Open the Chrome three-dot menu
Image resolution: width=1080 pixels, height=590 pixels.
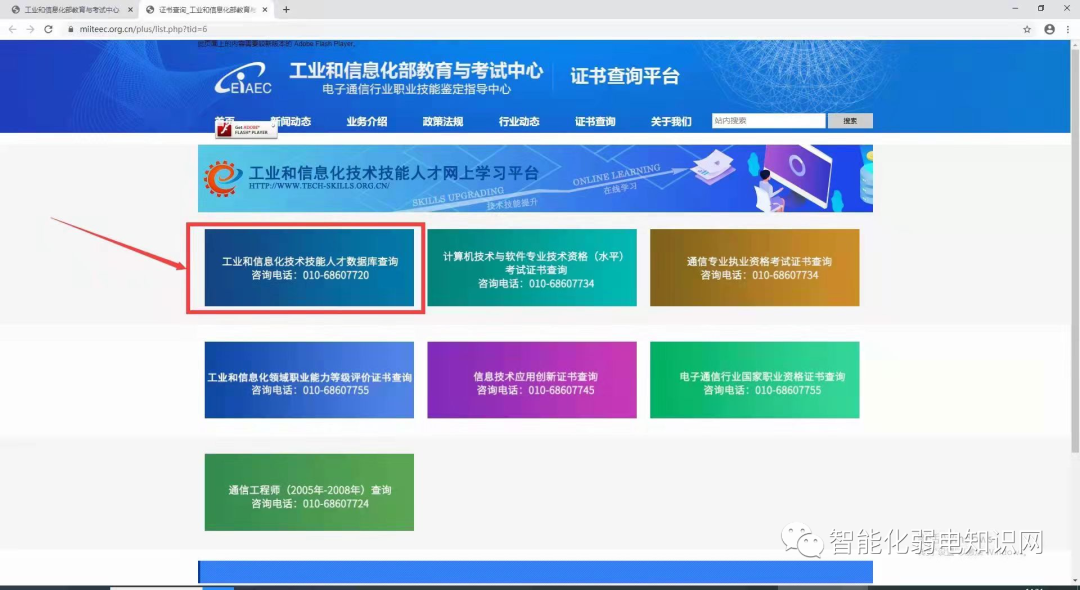coord(1068,29)
